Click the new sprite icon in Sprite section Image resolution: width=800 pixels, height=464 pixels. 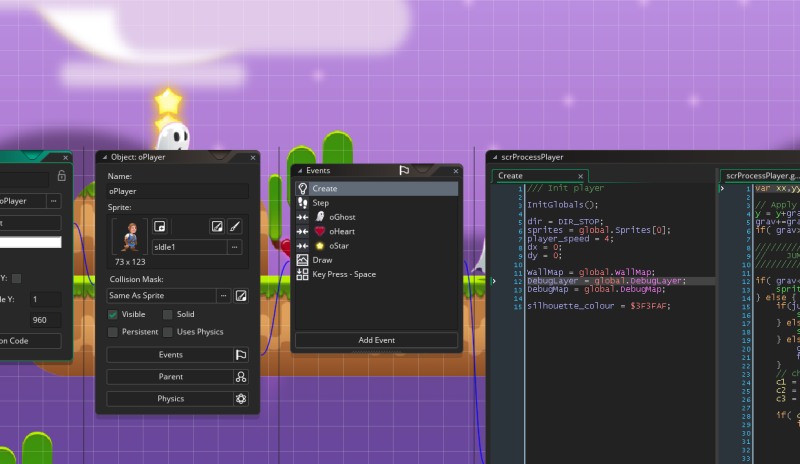(x=160, y=226)
